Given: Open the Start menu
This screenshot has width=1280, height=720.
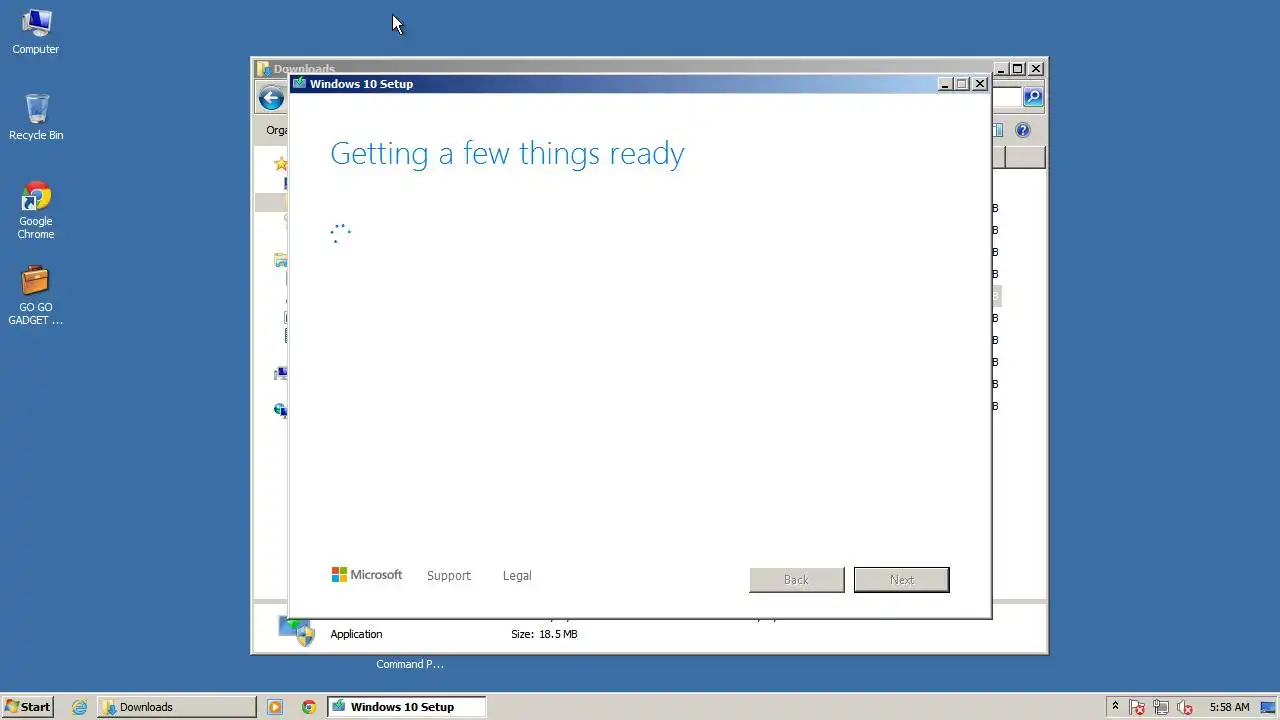Looking at the screenshot, I should click(27, 707).
